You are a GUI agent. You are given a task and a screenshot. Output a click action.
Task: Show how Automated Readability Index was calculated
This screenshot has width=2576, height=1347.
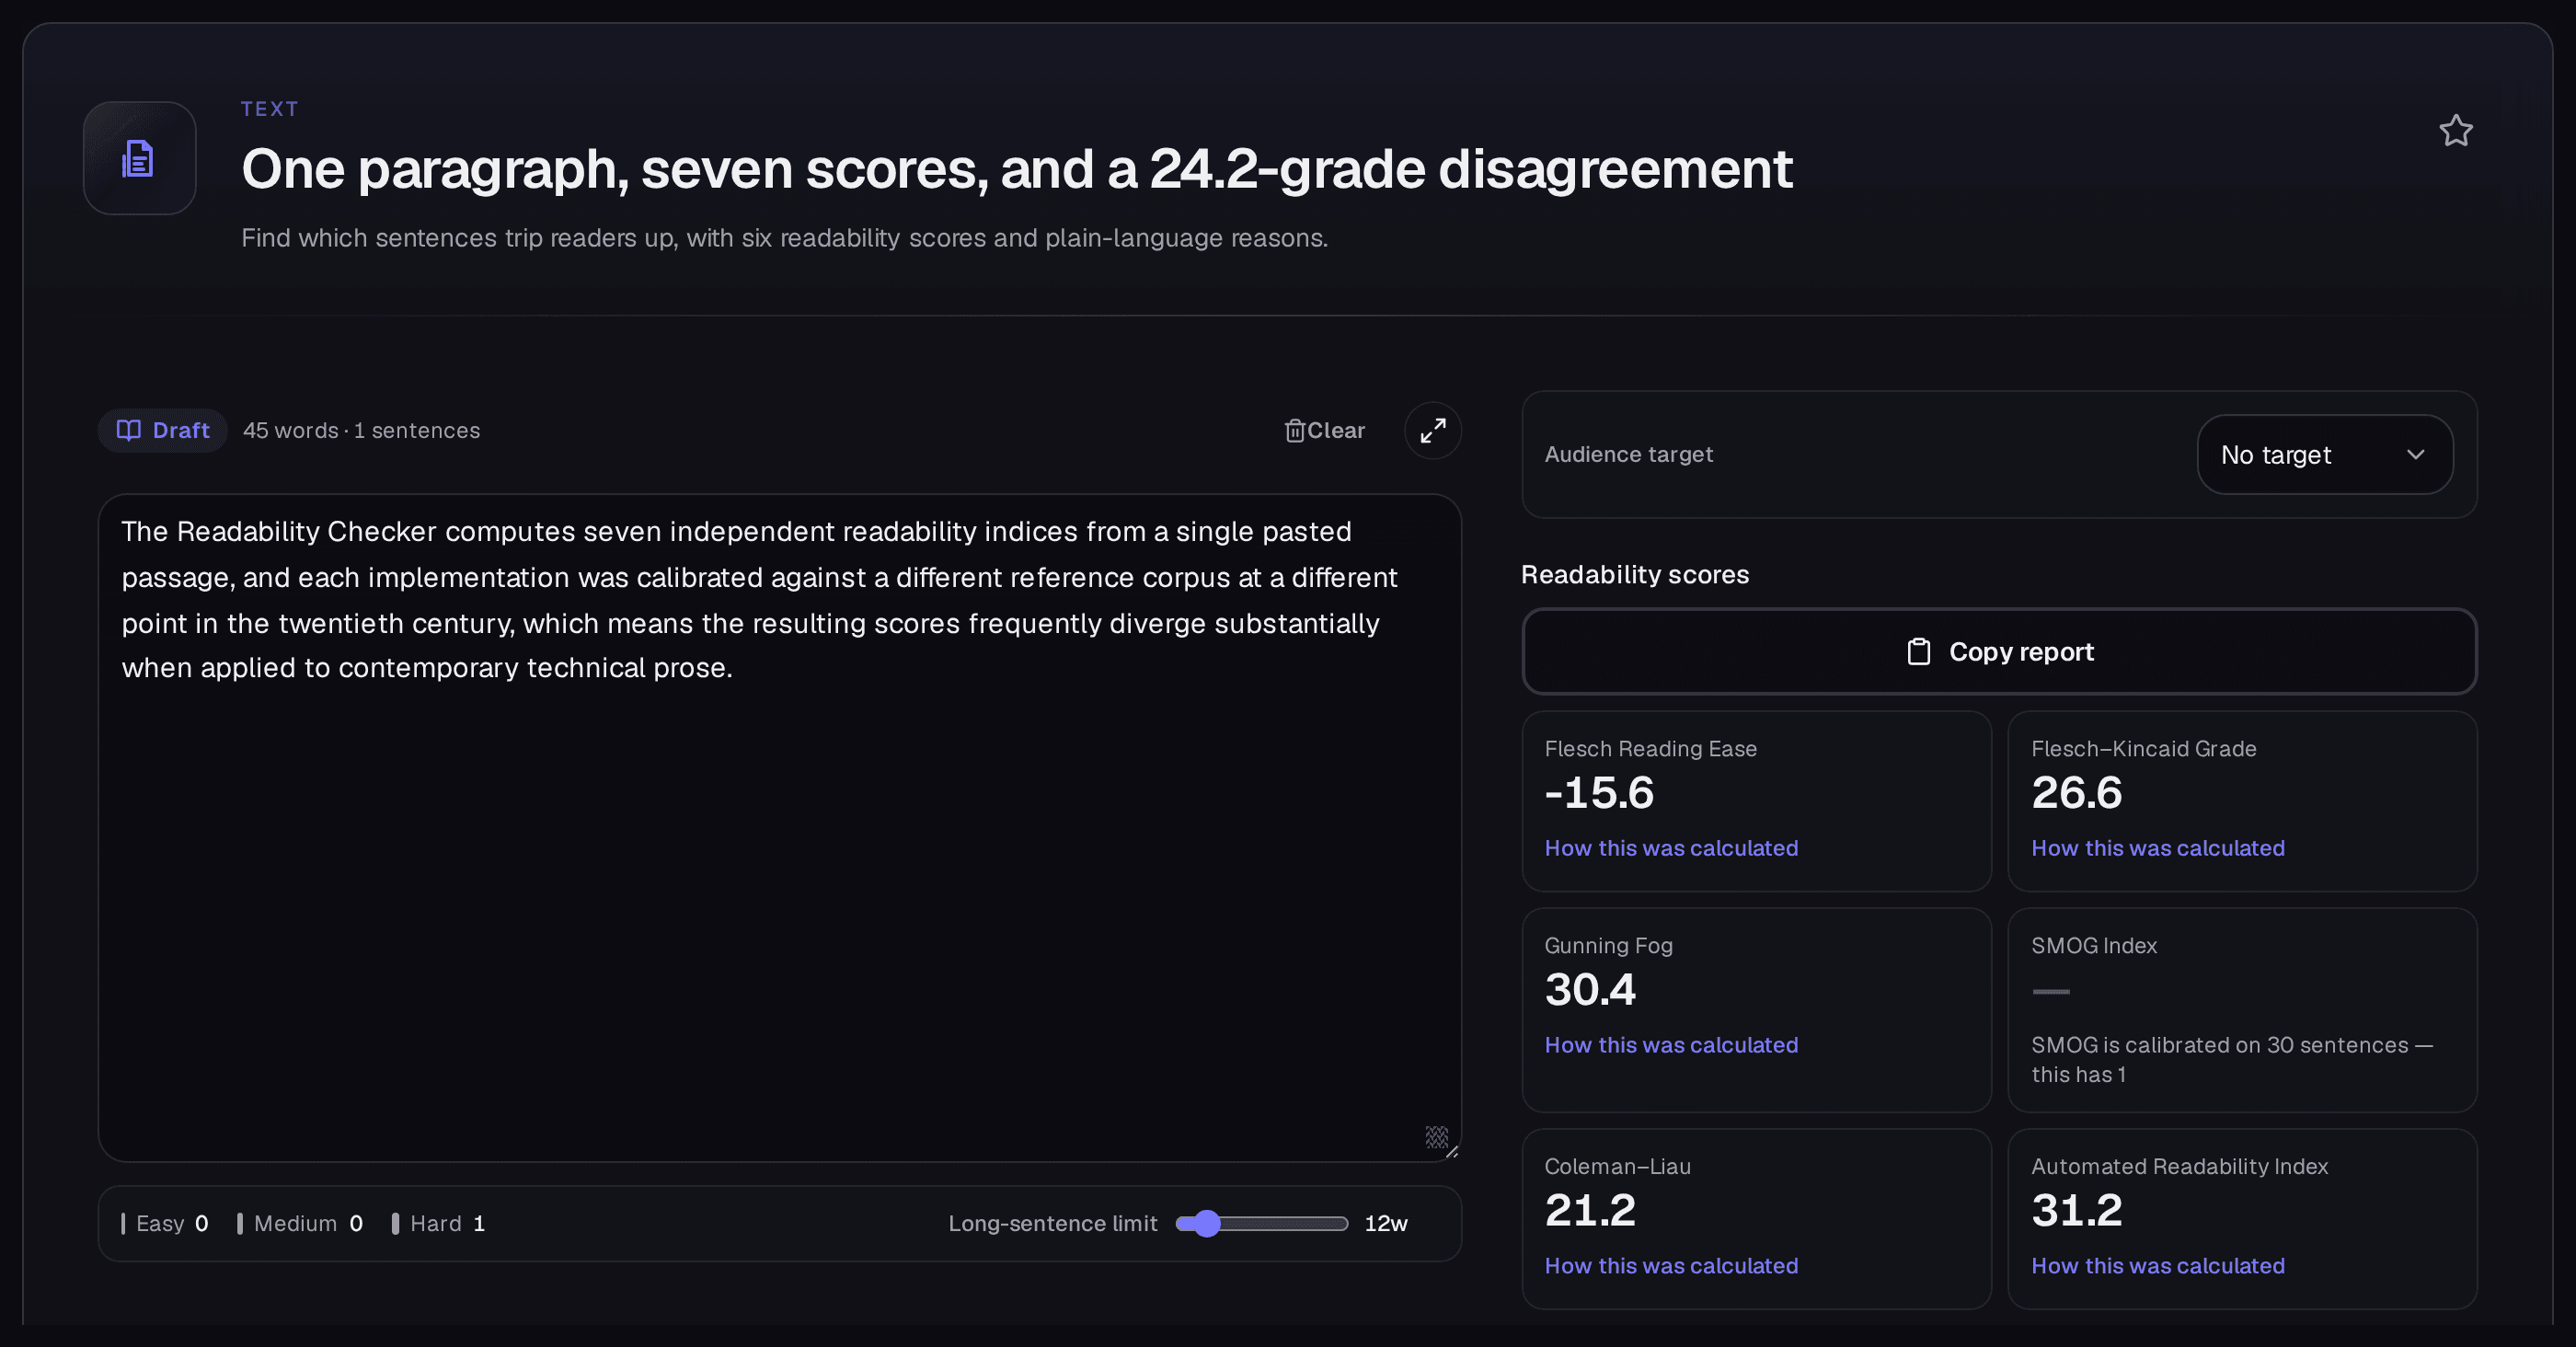click(2157, 1266)
